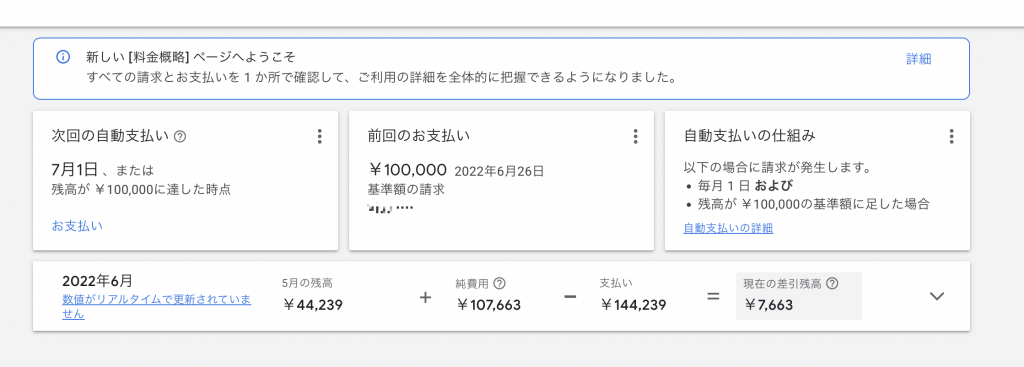This screenshot has width=1024, height=367.
Task: Click the 自動支払いの仕組み card title
Action: [749, 136]
